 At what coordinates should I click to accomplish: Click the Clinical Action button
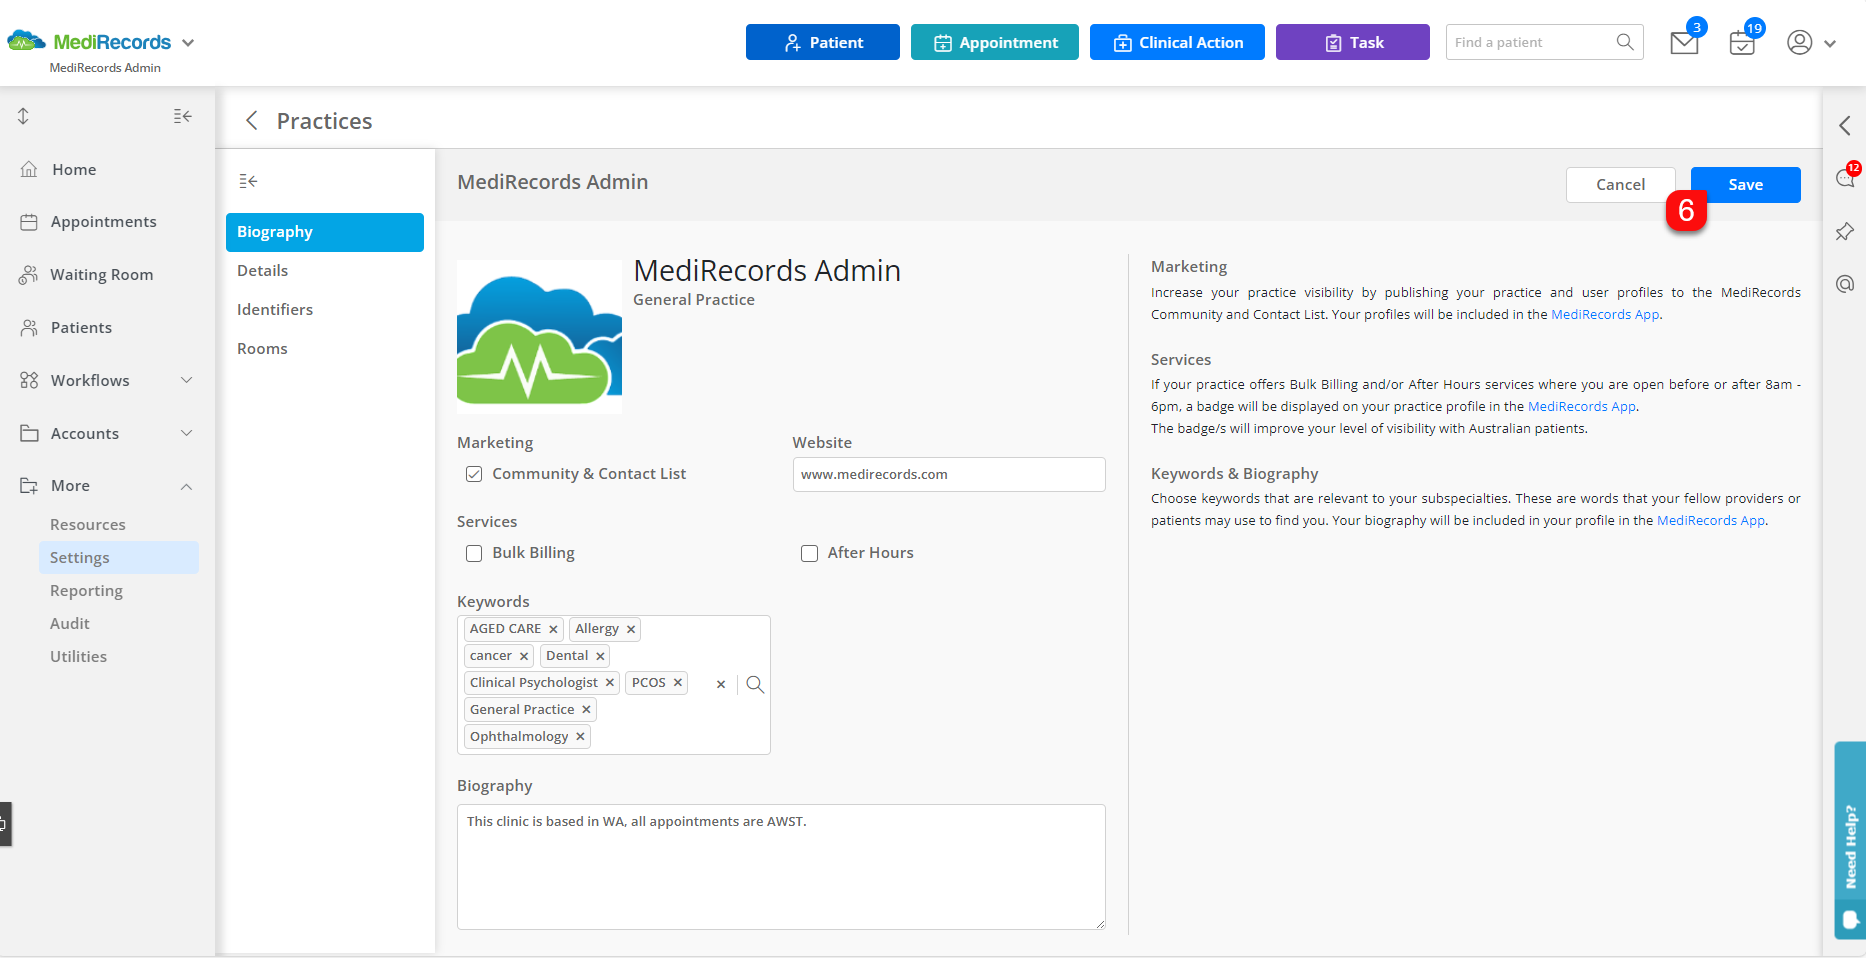(1177, 42)
